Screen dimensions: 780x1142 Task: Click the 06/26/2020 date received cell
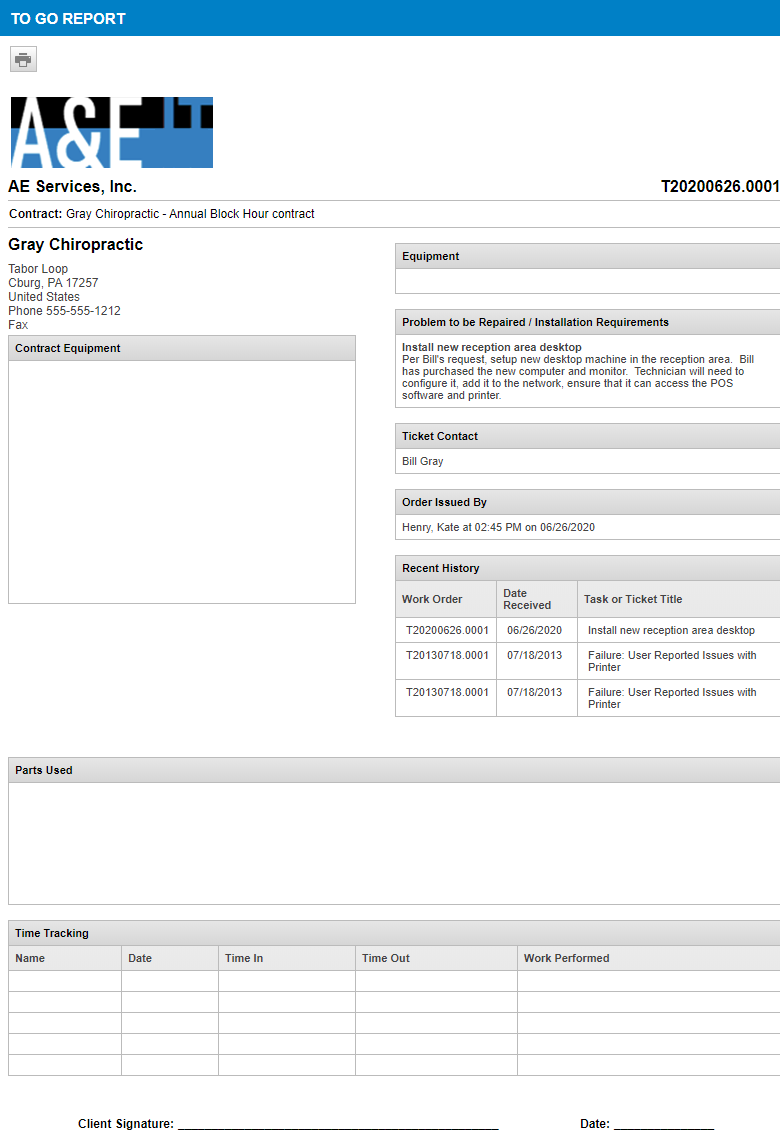point(535,630)
